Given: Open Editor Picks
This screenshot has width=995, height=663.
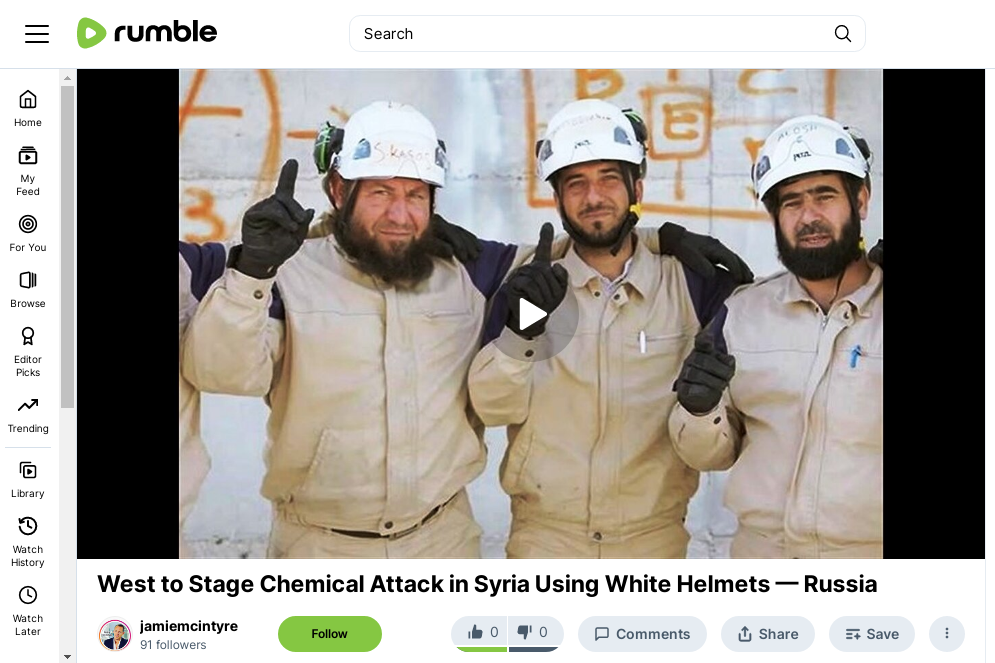Looking at the screenshot, I should (x=28, y=352).
